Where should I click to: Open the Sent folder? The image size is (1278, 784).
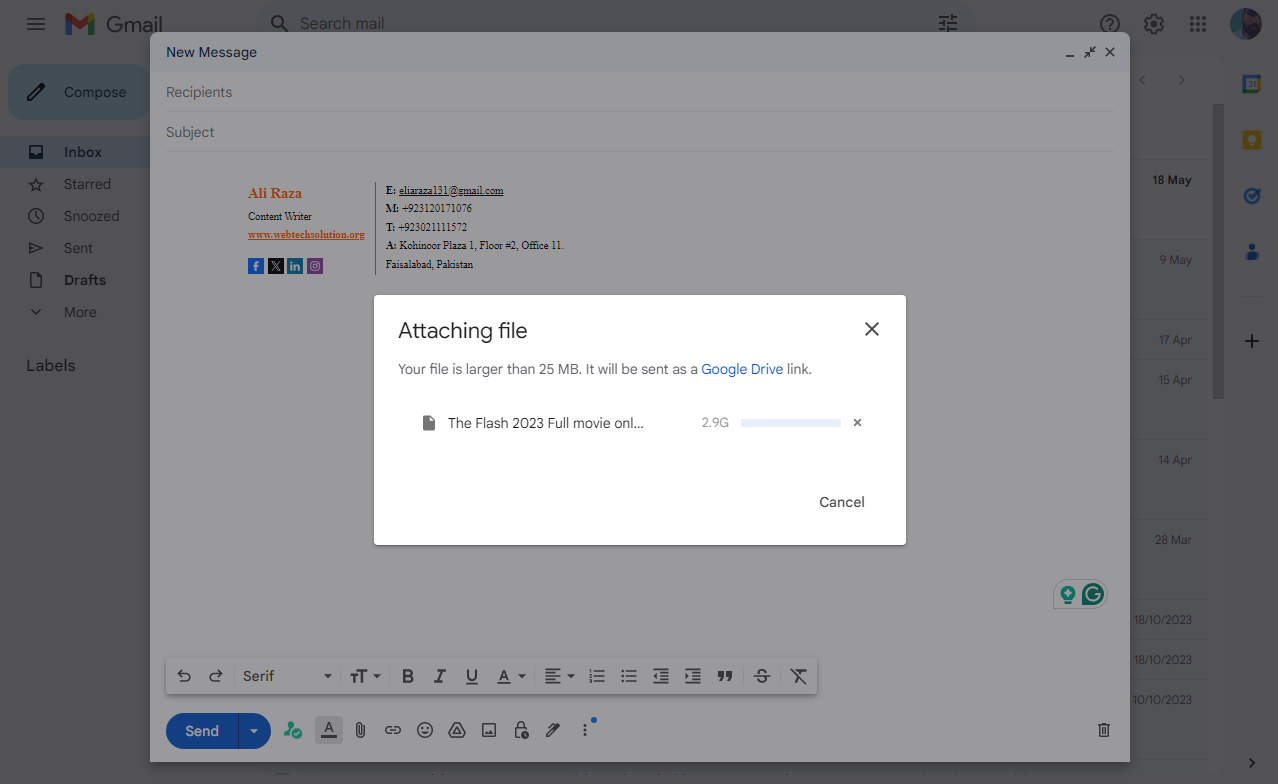click(78, 248)
